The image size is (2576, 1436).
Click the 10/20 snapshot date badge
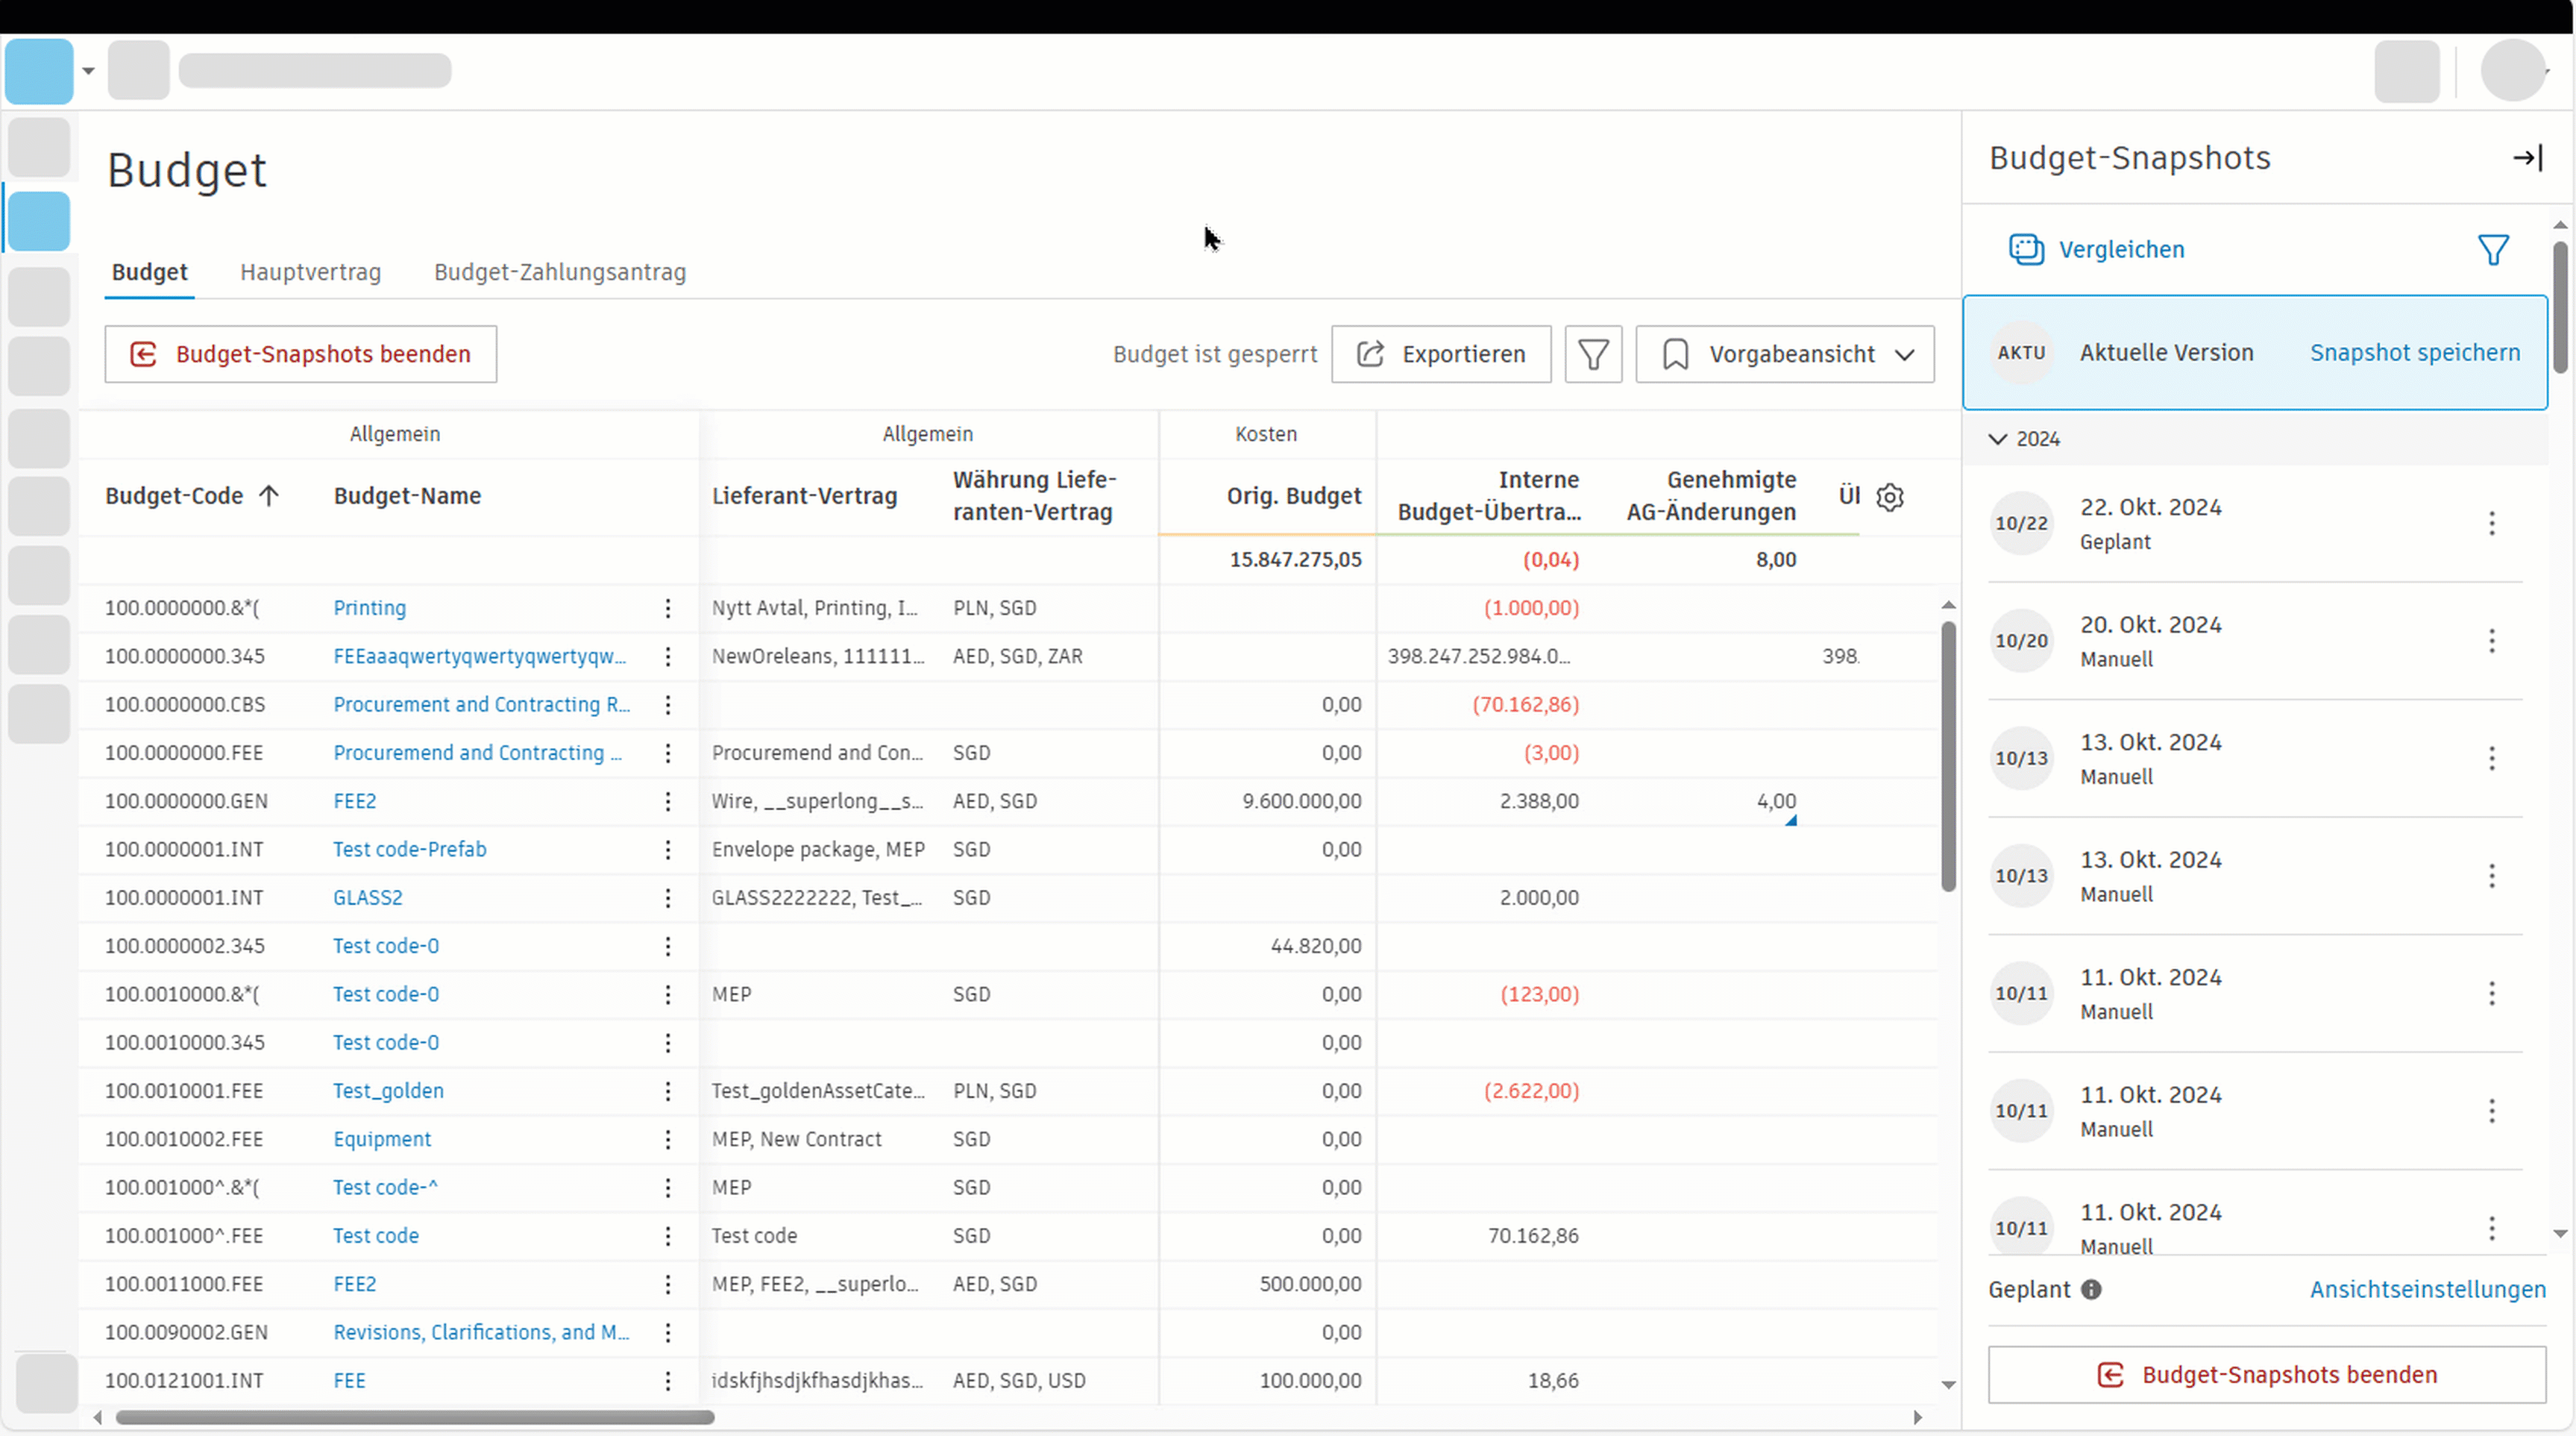(x=2021, y=641)
